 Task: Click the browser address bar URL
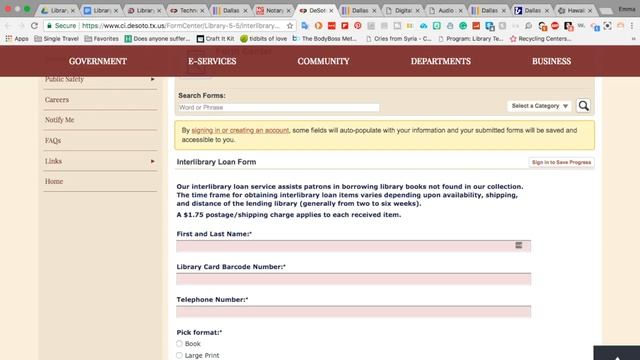click(x=181, y=26)
